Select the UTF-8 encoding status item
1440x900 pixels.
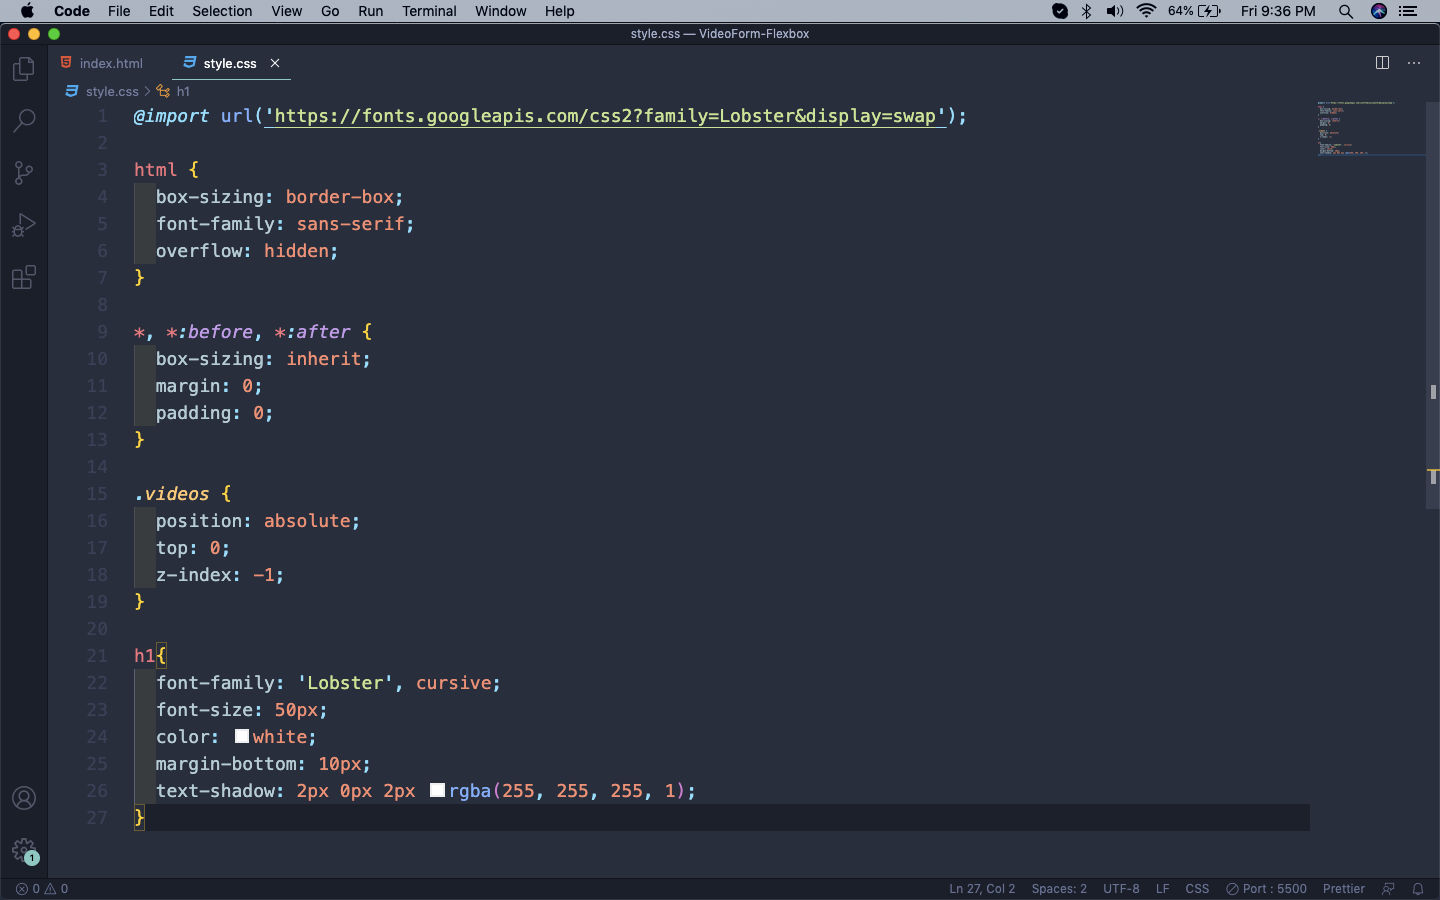[x=1121, y=889]
